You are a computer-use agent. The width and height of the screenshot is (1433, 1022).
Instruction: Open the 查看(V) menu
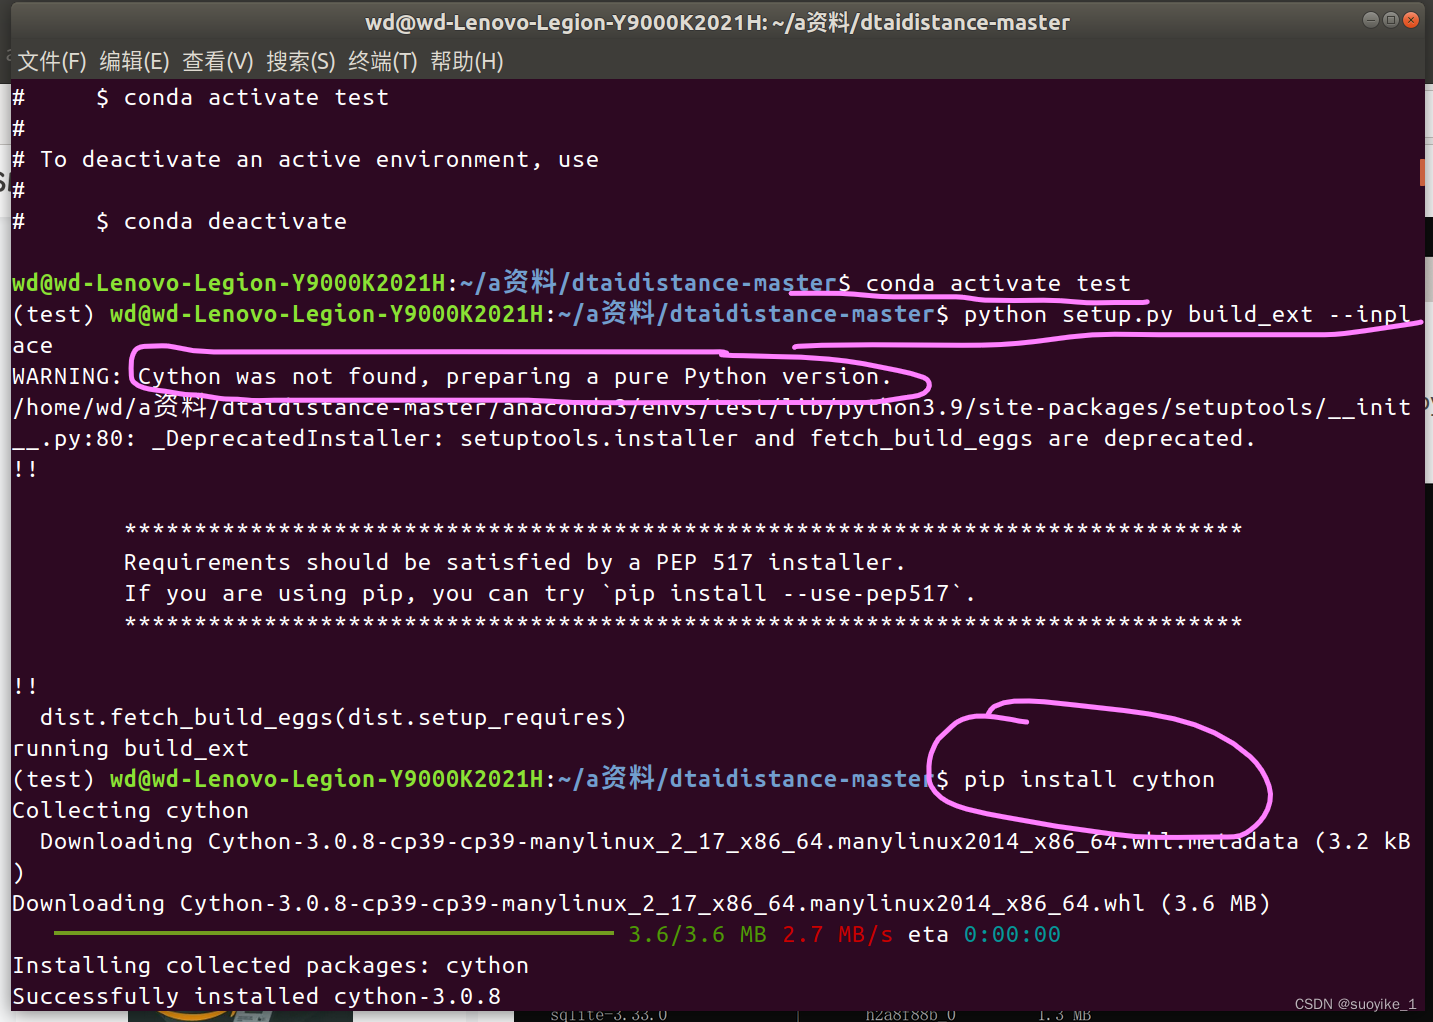click(x=216, y=61)
